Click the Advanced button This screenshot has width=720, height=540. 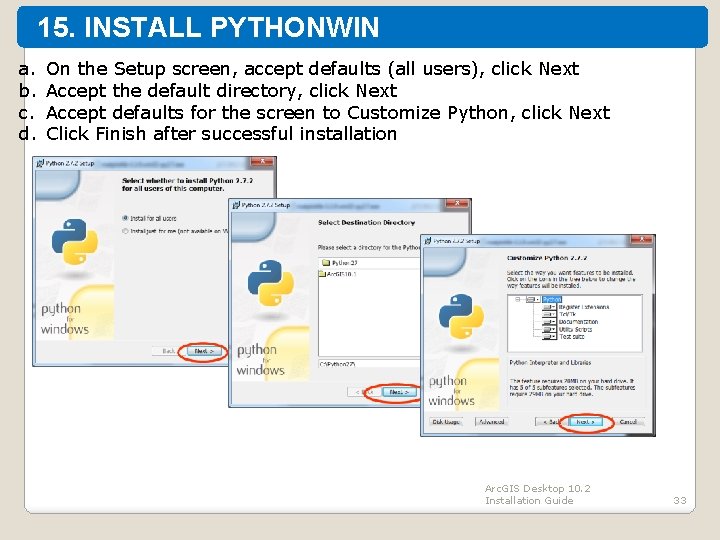[x=492, y=422]
